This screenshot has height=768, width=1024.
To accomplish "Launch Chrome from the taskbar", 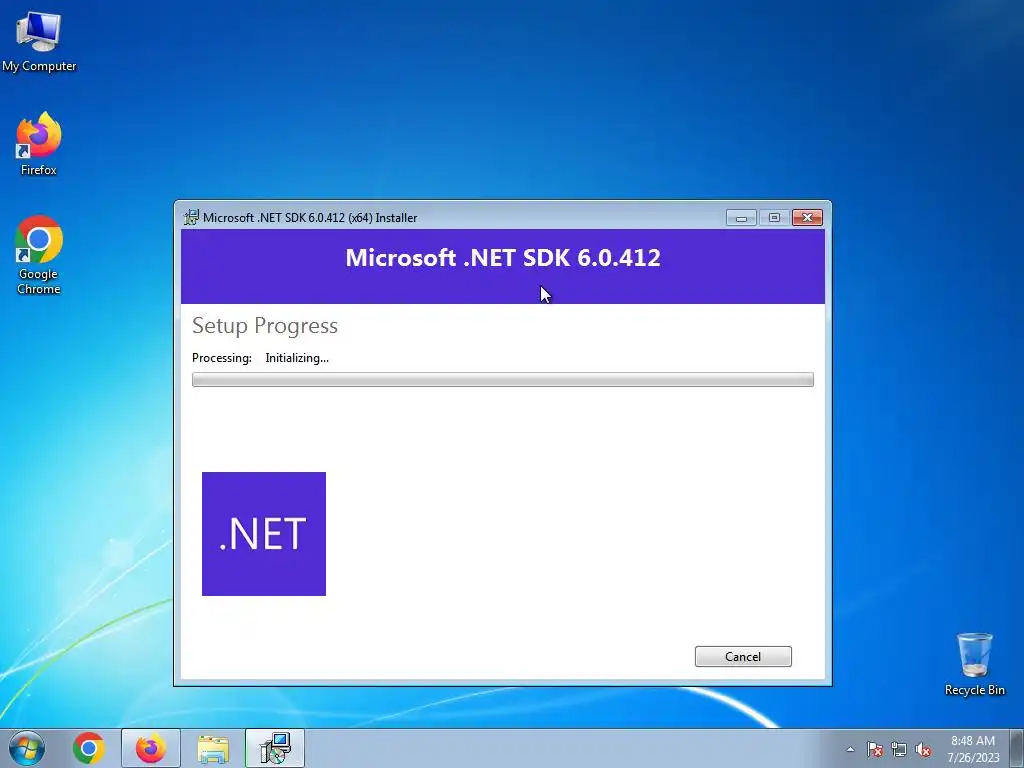I will [x=89, y=748].
